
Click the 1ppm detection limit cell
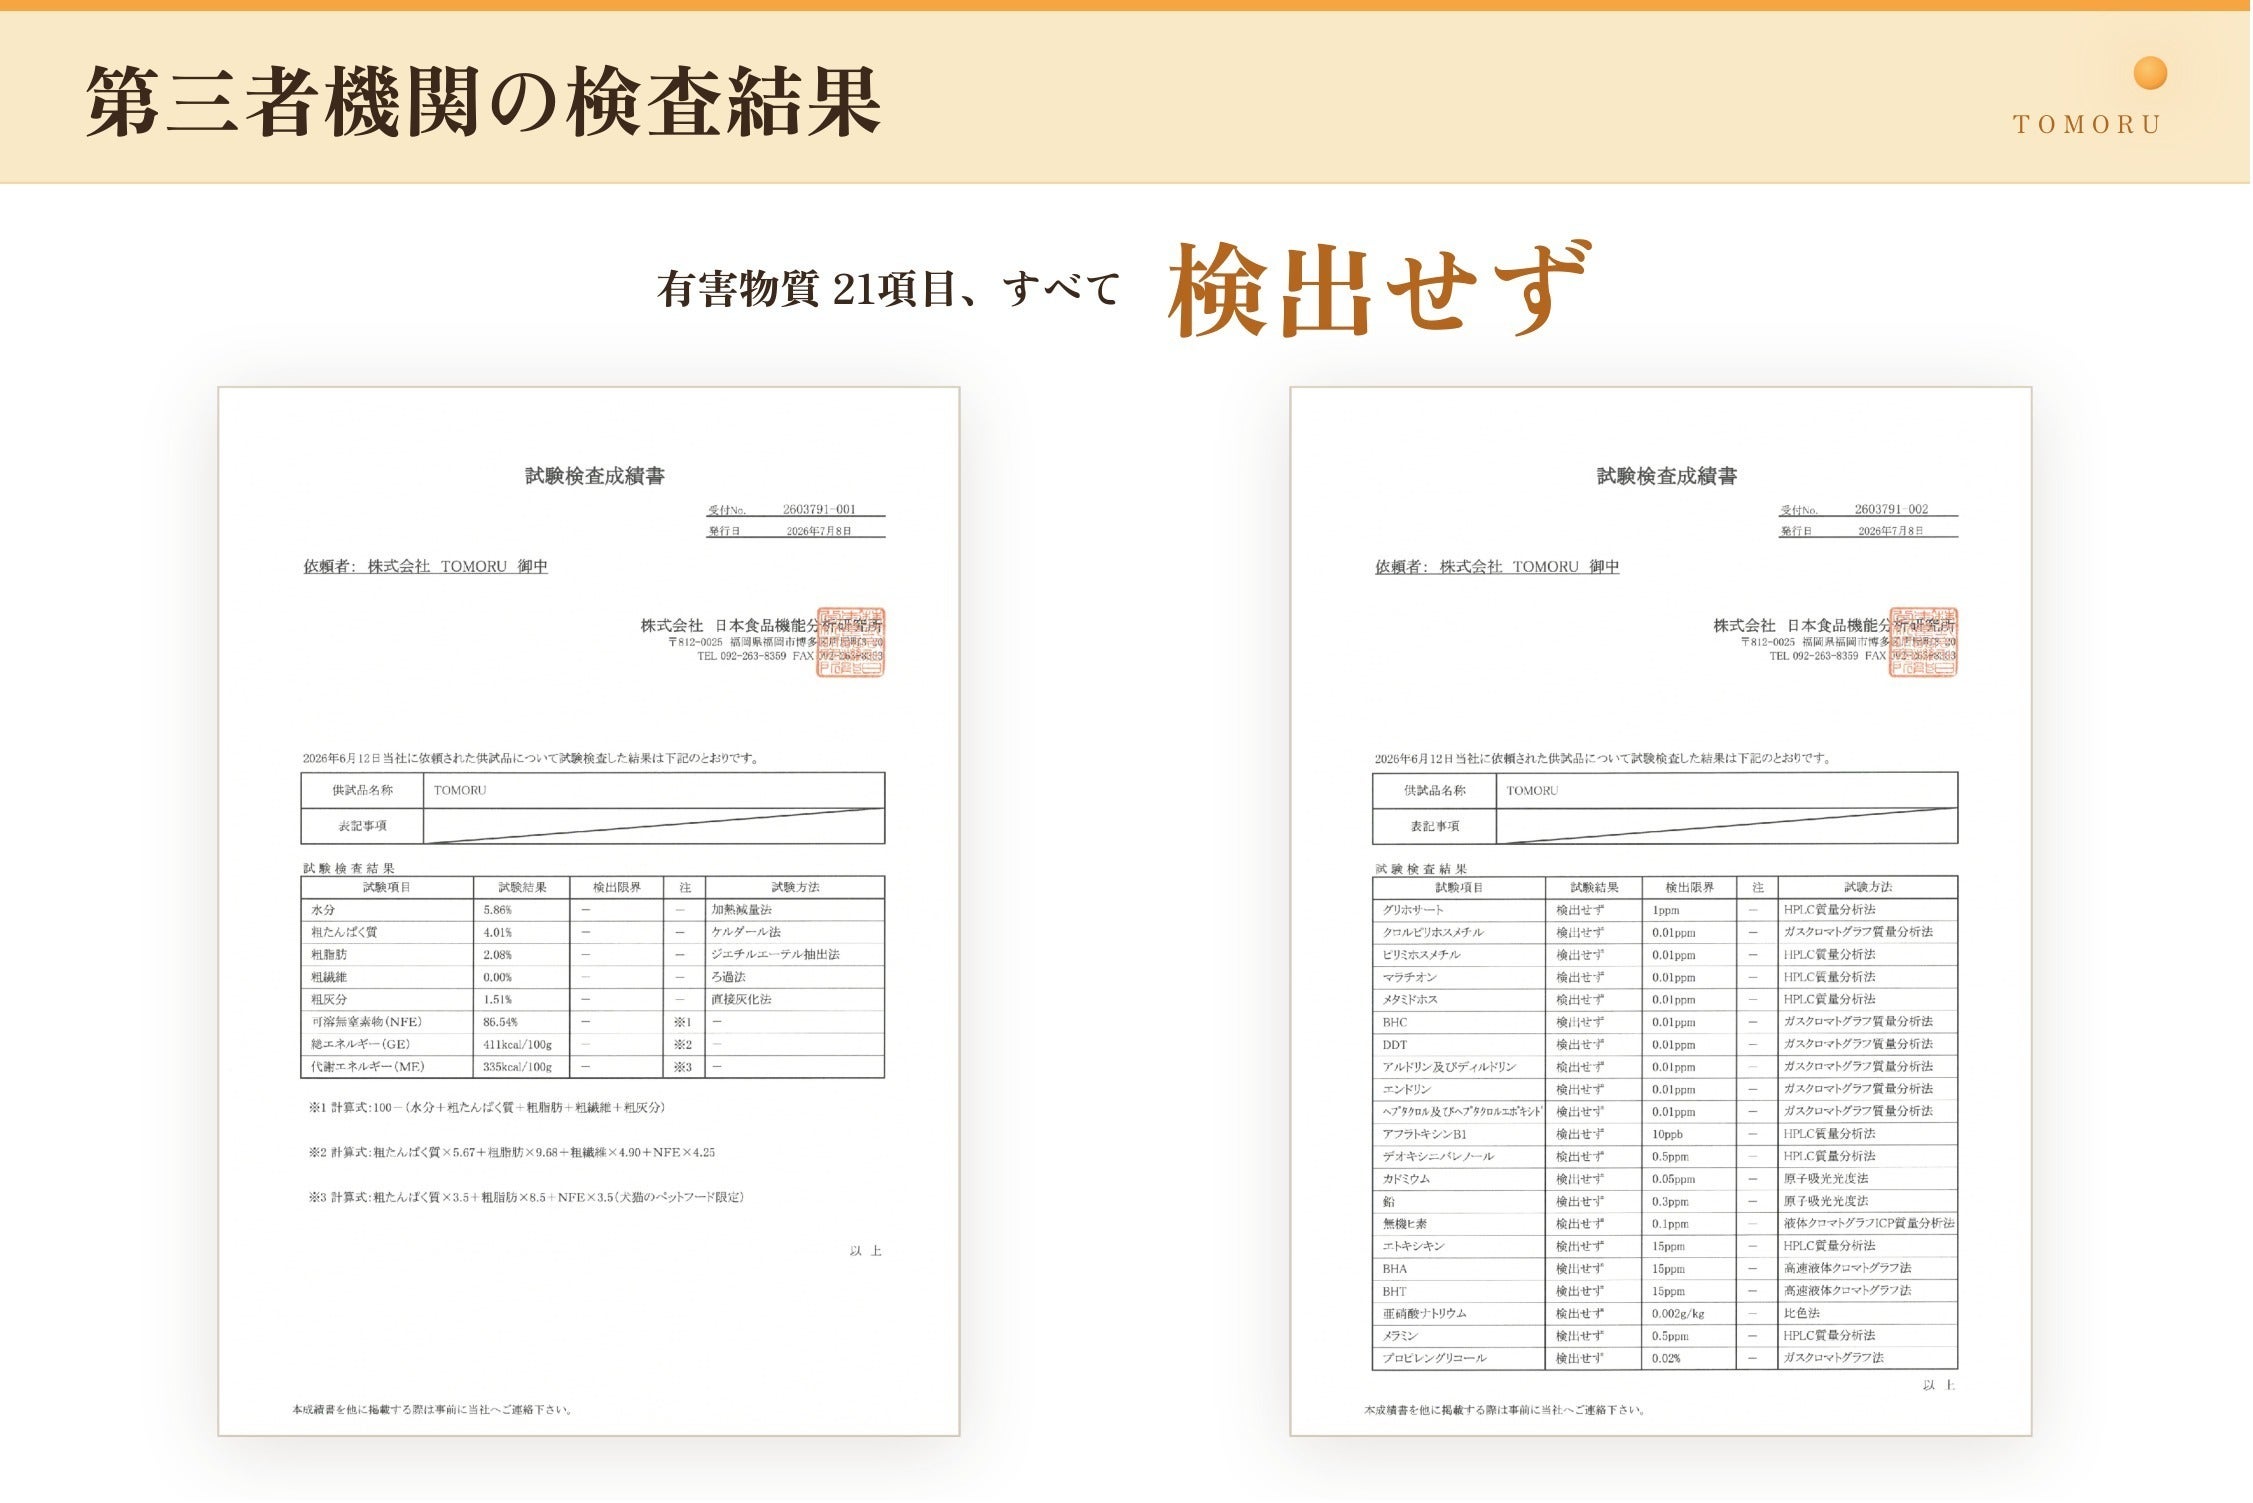(x=1666, y=910)
